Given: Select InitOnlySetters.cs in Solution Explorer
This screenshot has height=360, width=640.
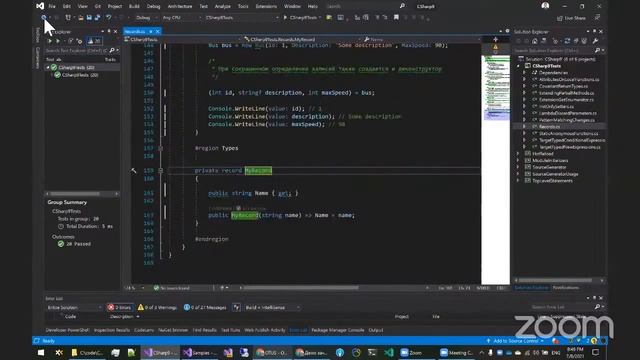Looking at the screenshot, I should point(556,107).
